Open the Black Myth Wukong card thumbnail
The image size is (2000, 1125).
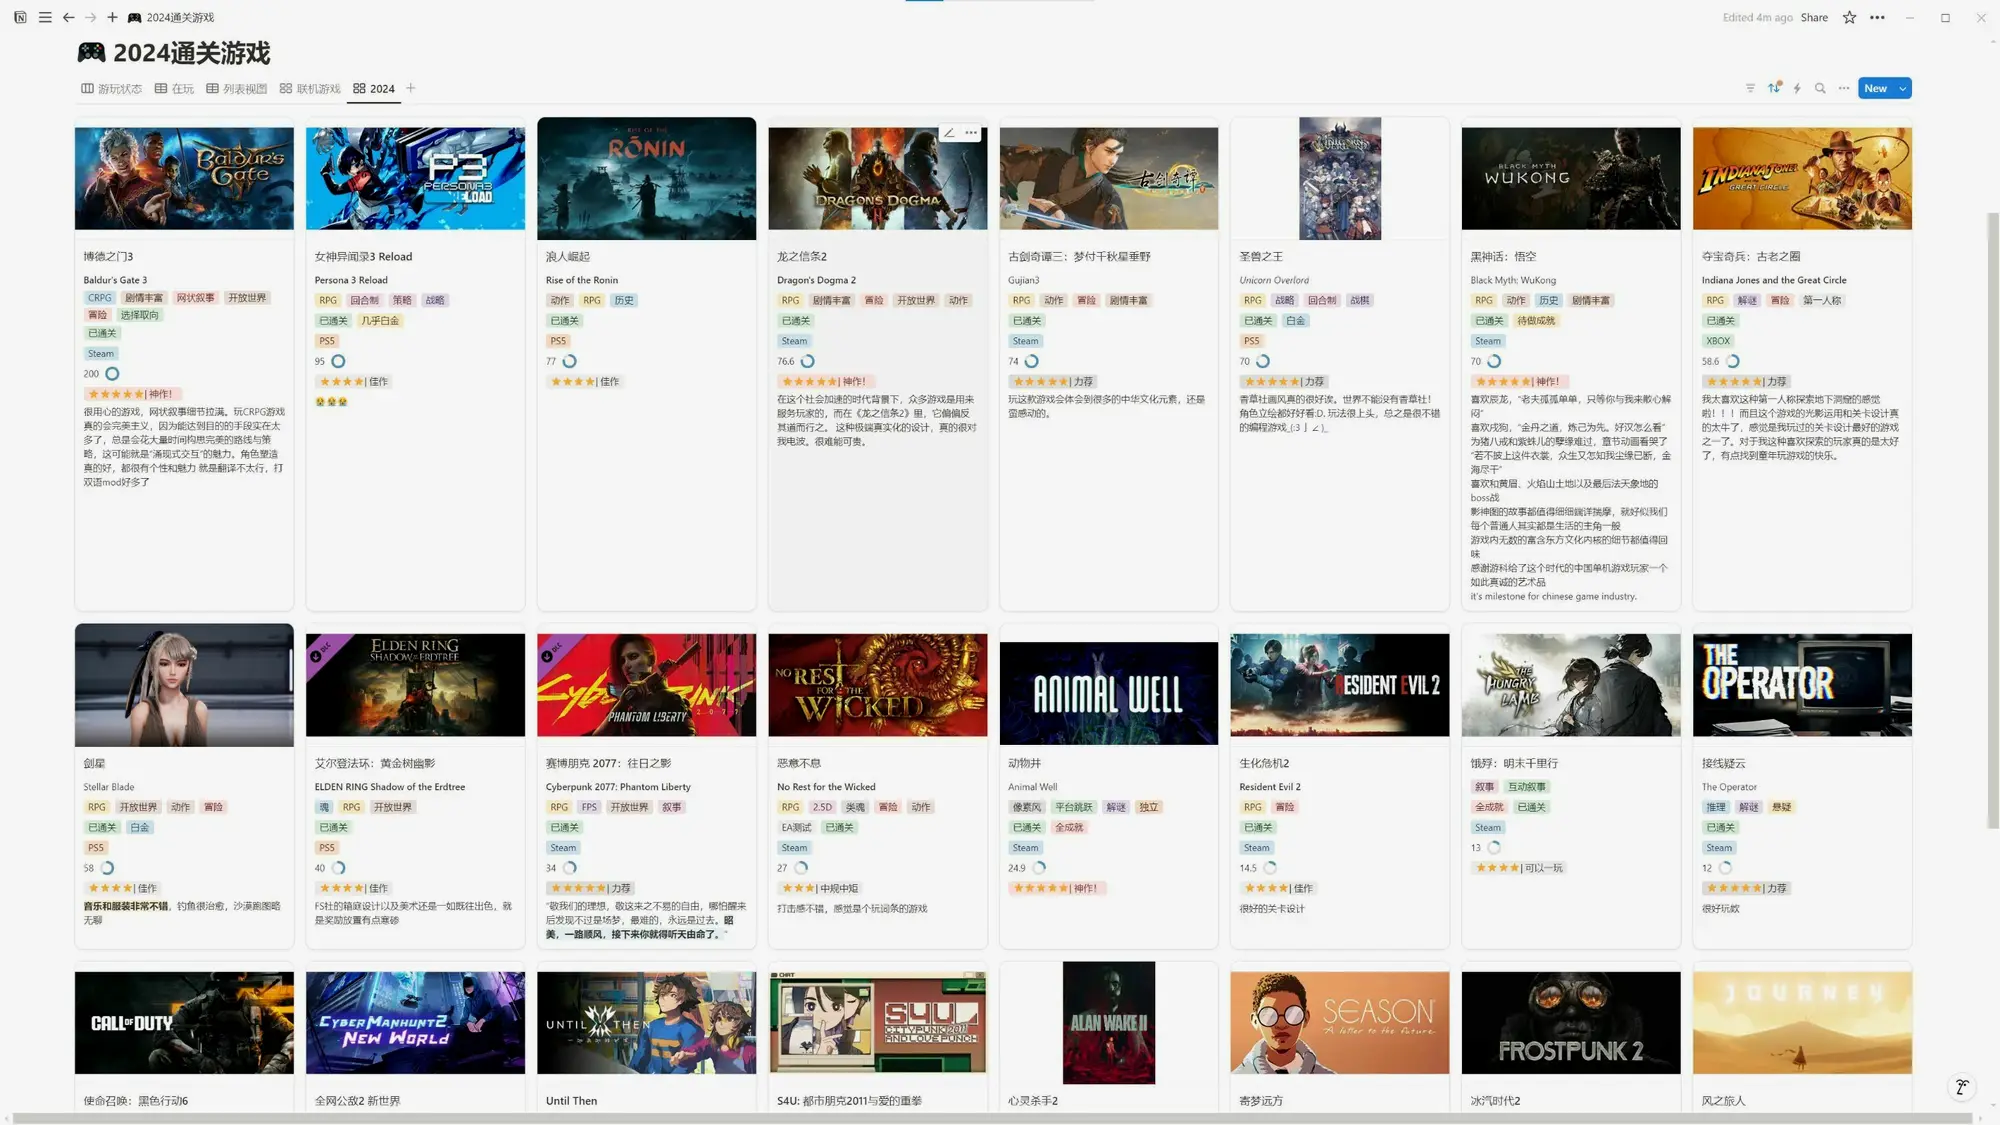pos(1570,178)
